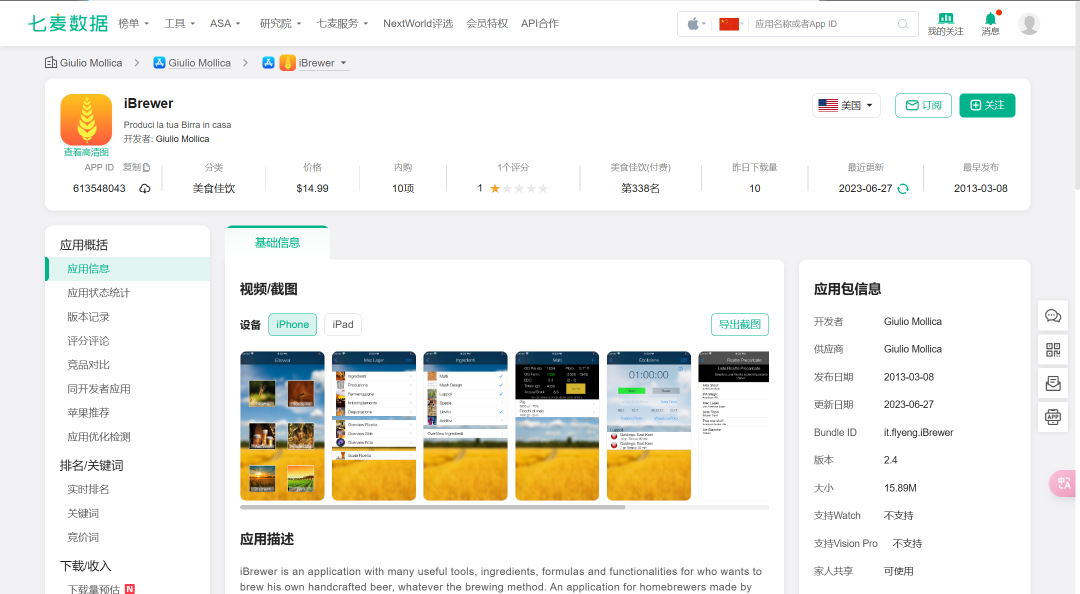
Task: Open Giulio Mollica breadcrumb link
Action: point(199,63)
